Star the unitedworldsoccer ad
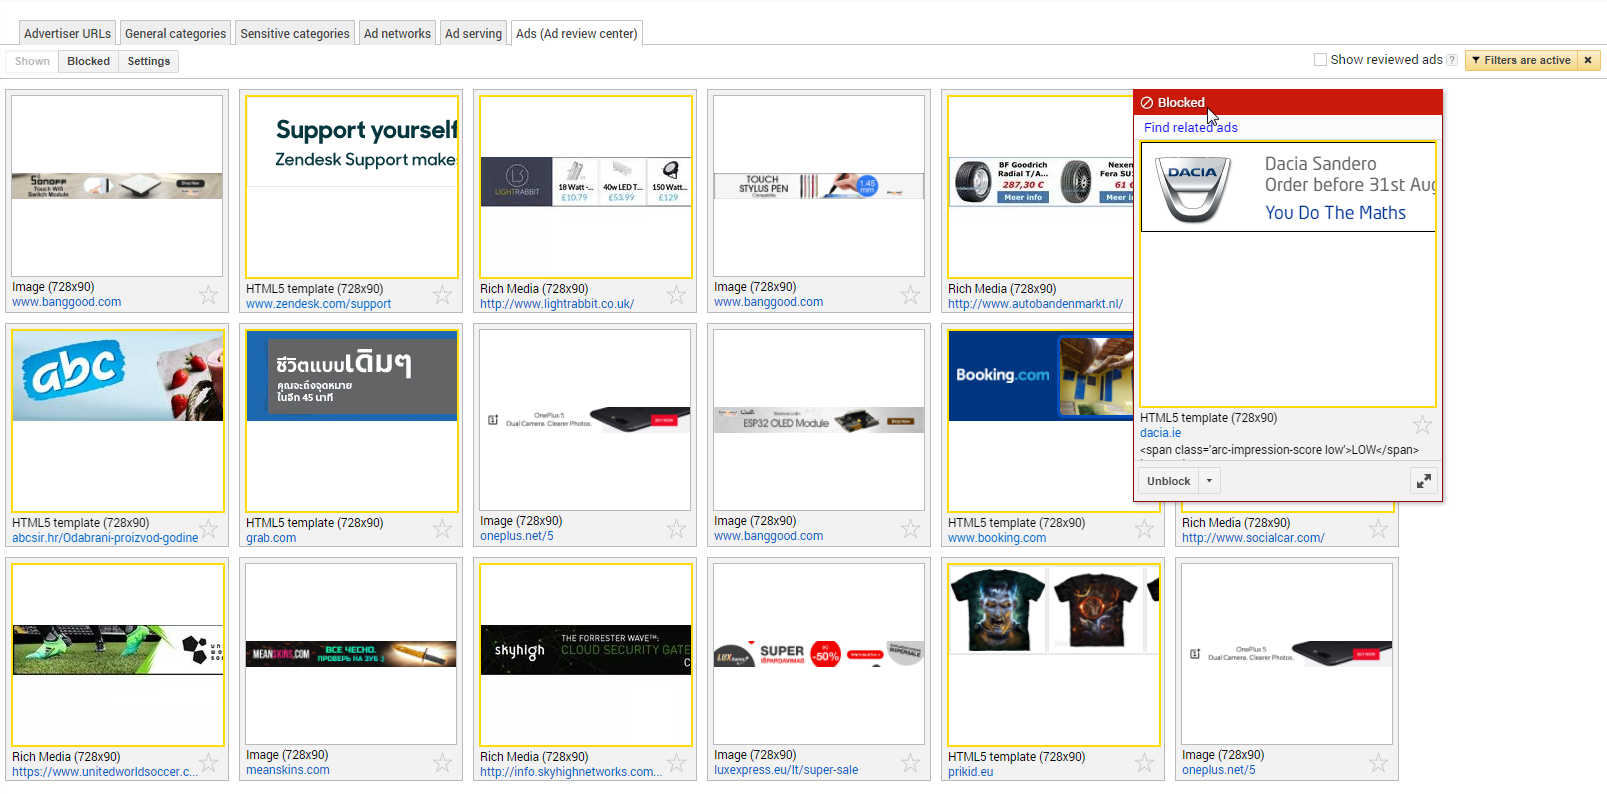This screenshot has height=794, width=1607. click(x=208, y=762)
